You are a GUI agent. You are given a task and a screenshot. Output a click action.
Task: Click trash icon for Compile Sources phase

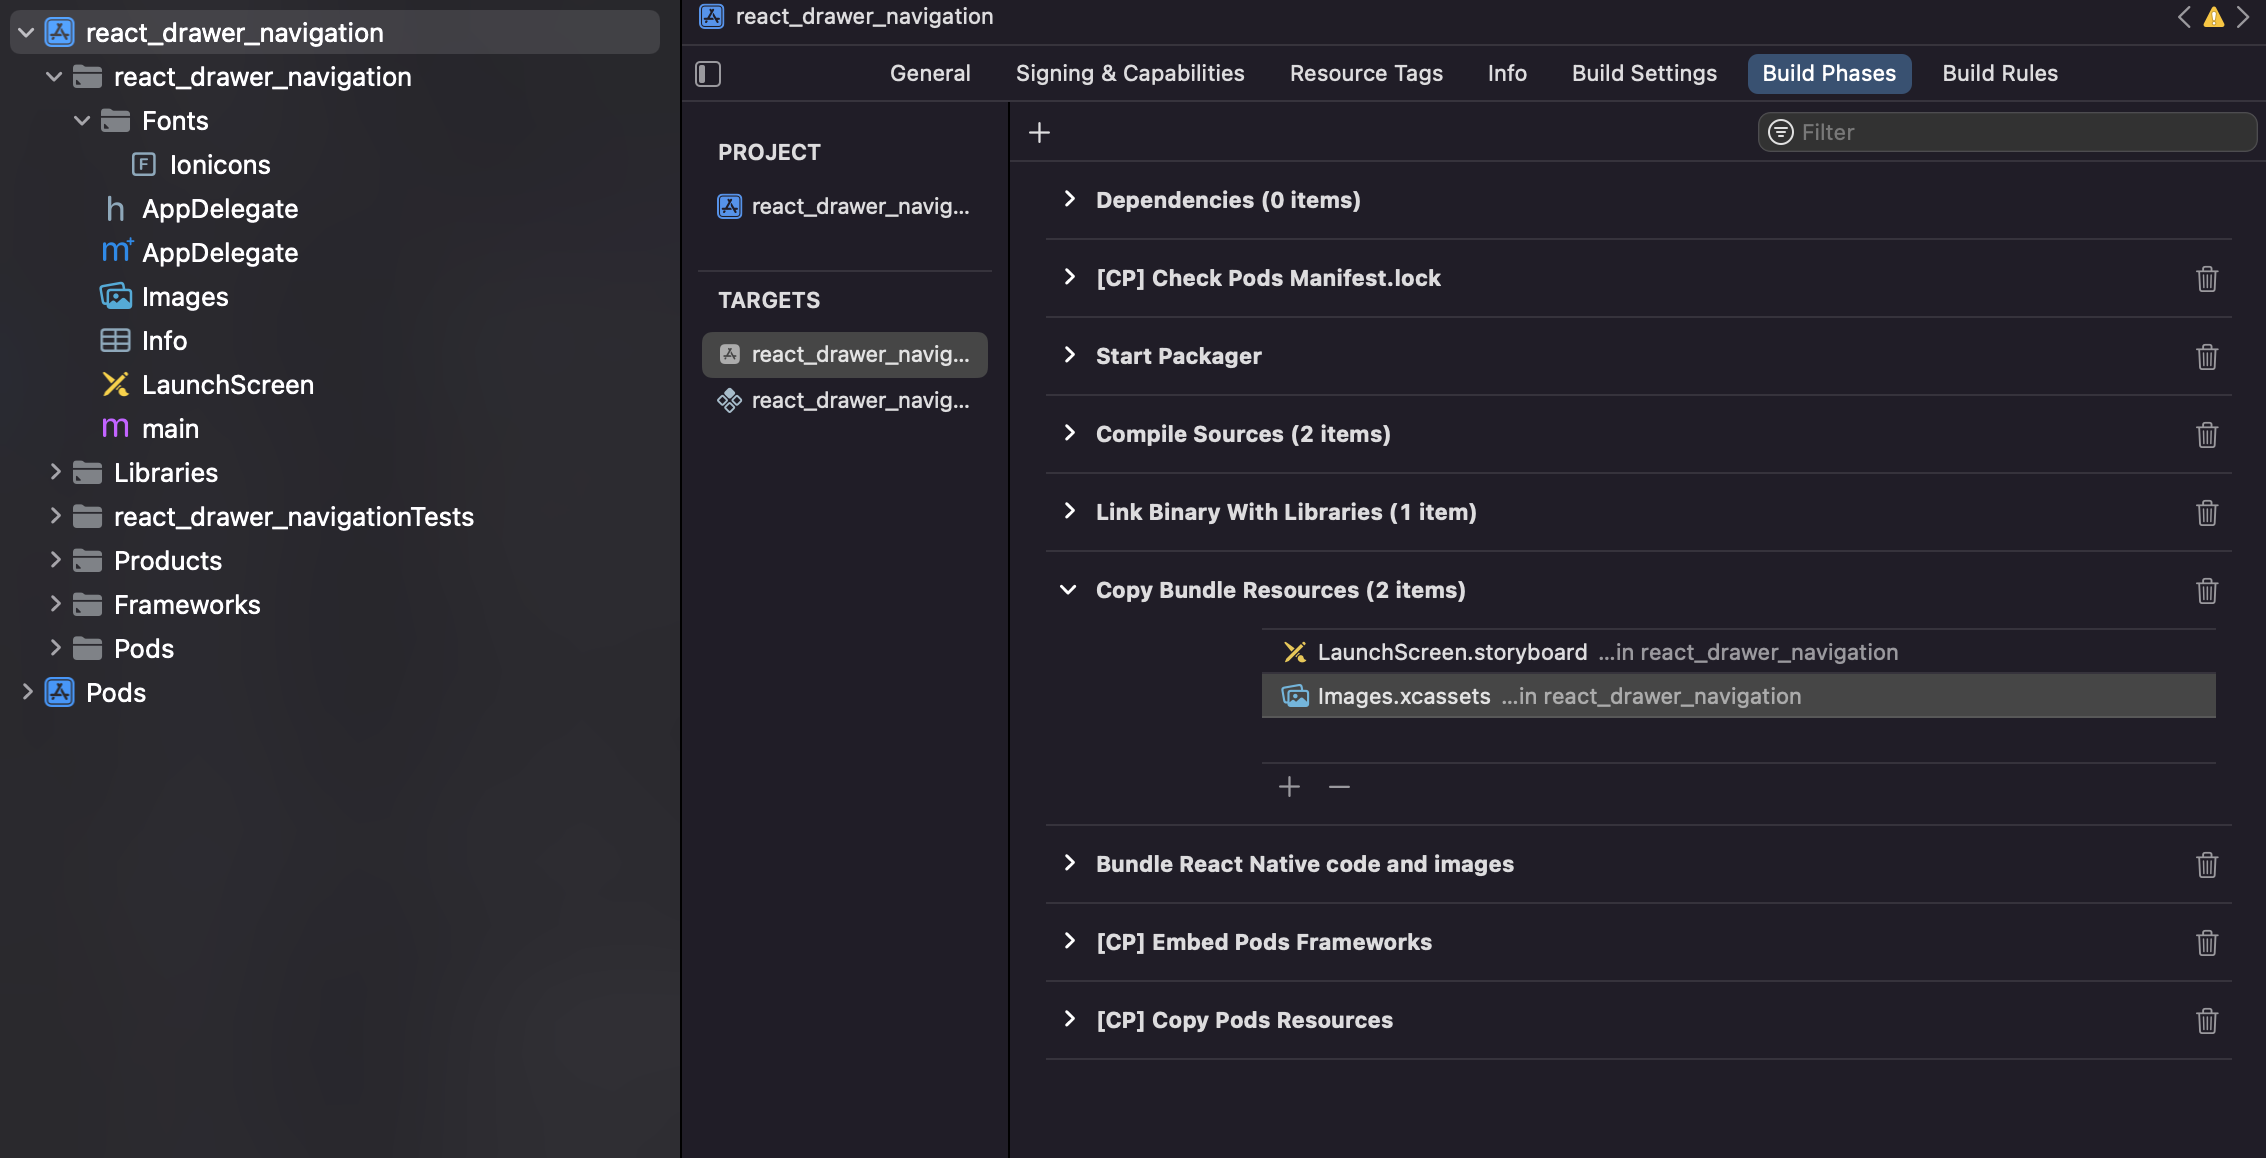tap(2206, 435)
